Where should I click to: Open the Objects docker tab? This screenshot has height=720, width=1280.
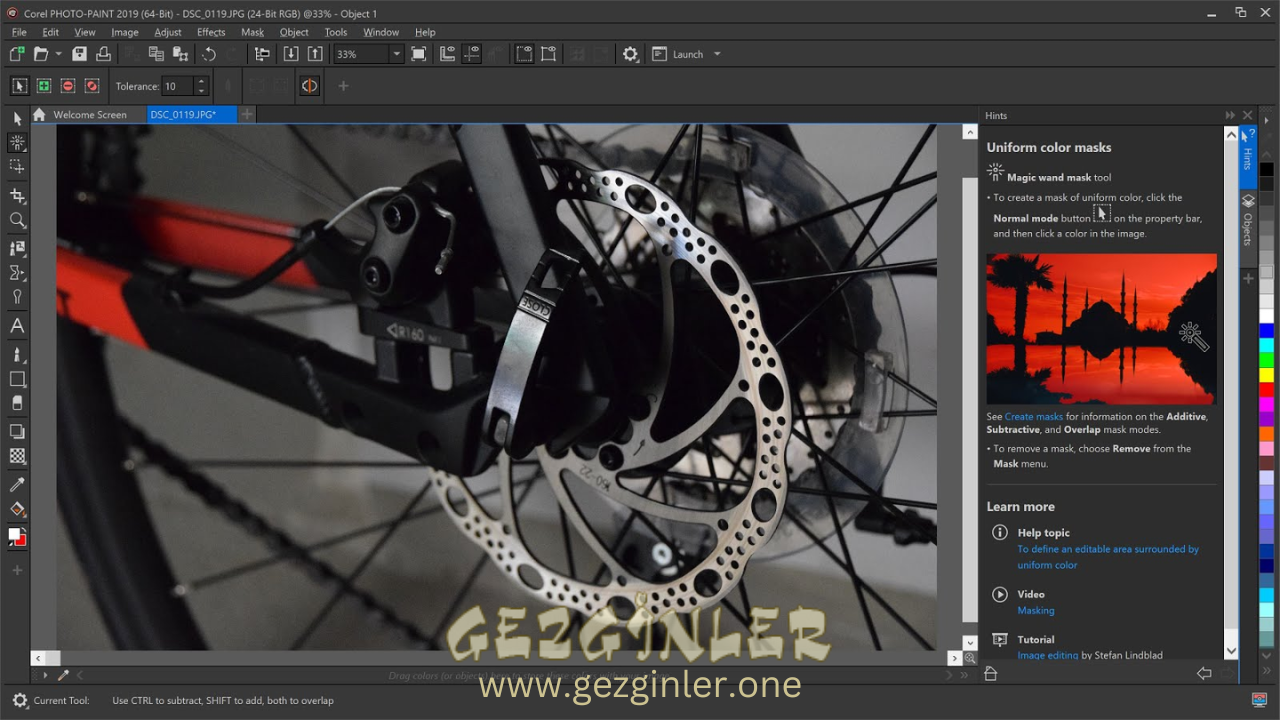[x=1248, y=222]
